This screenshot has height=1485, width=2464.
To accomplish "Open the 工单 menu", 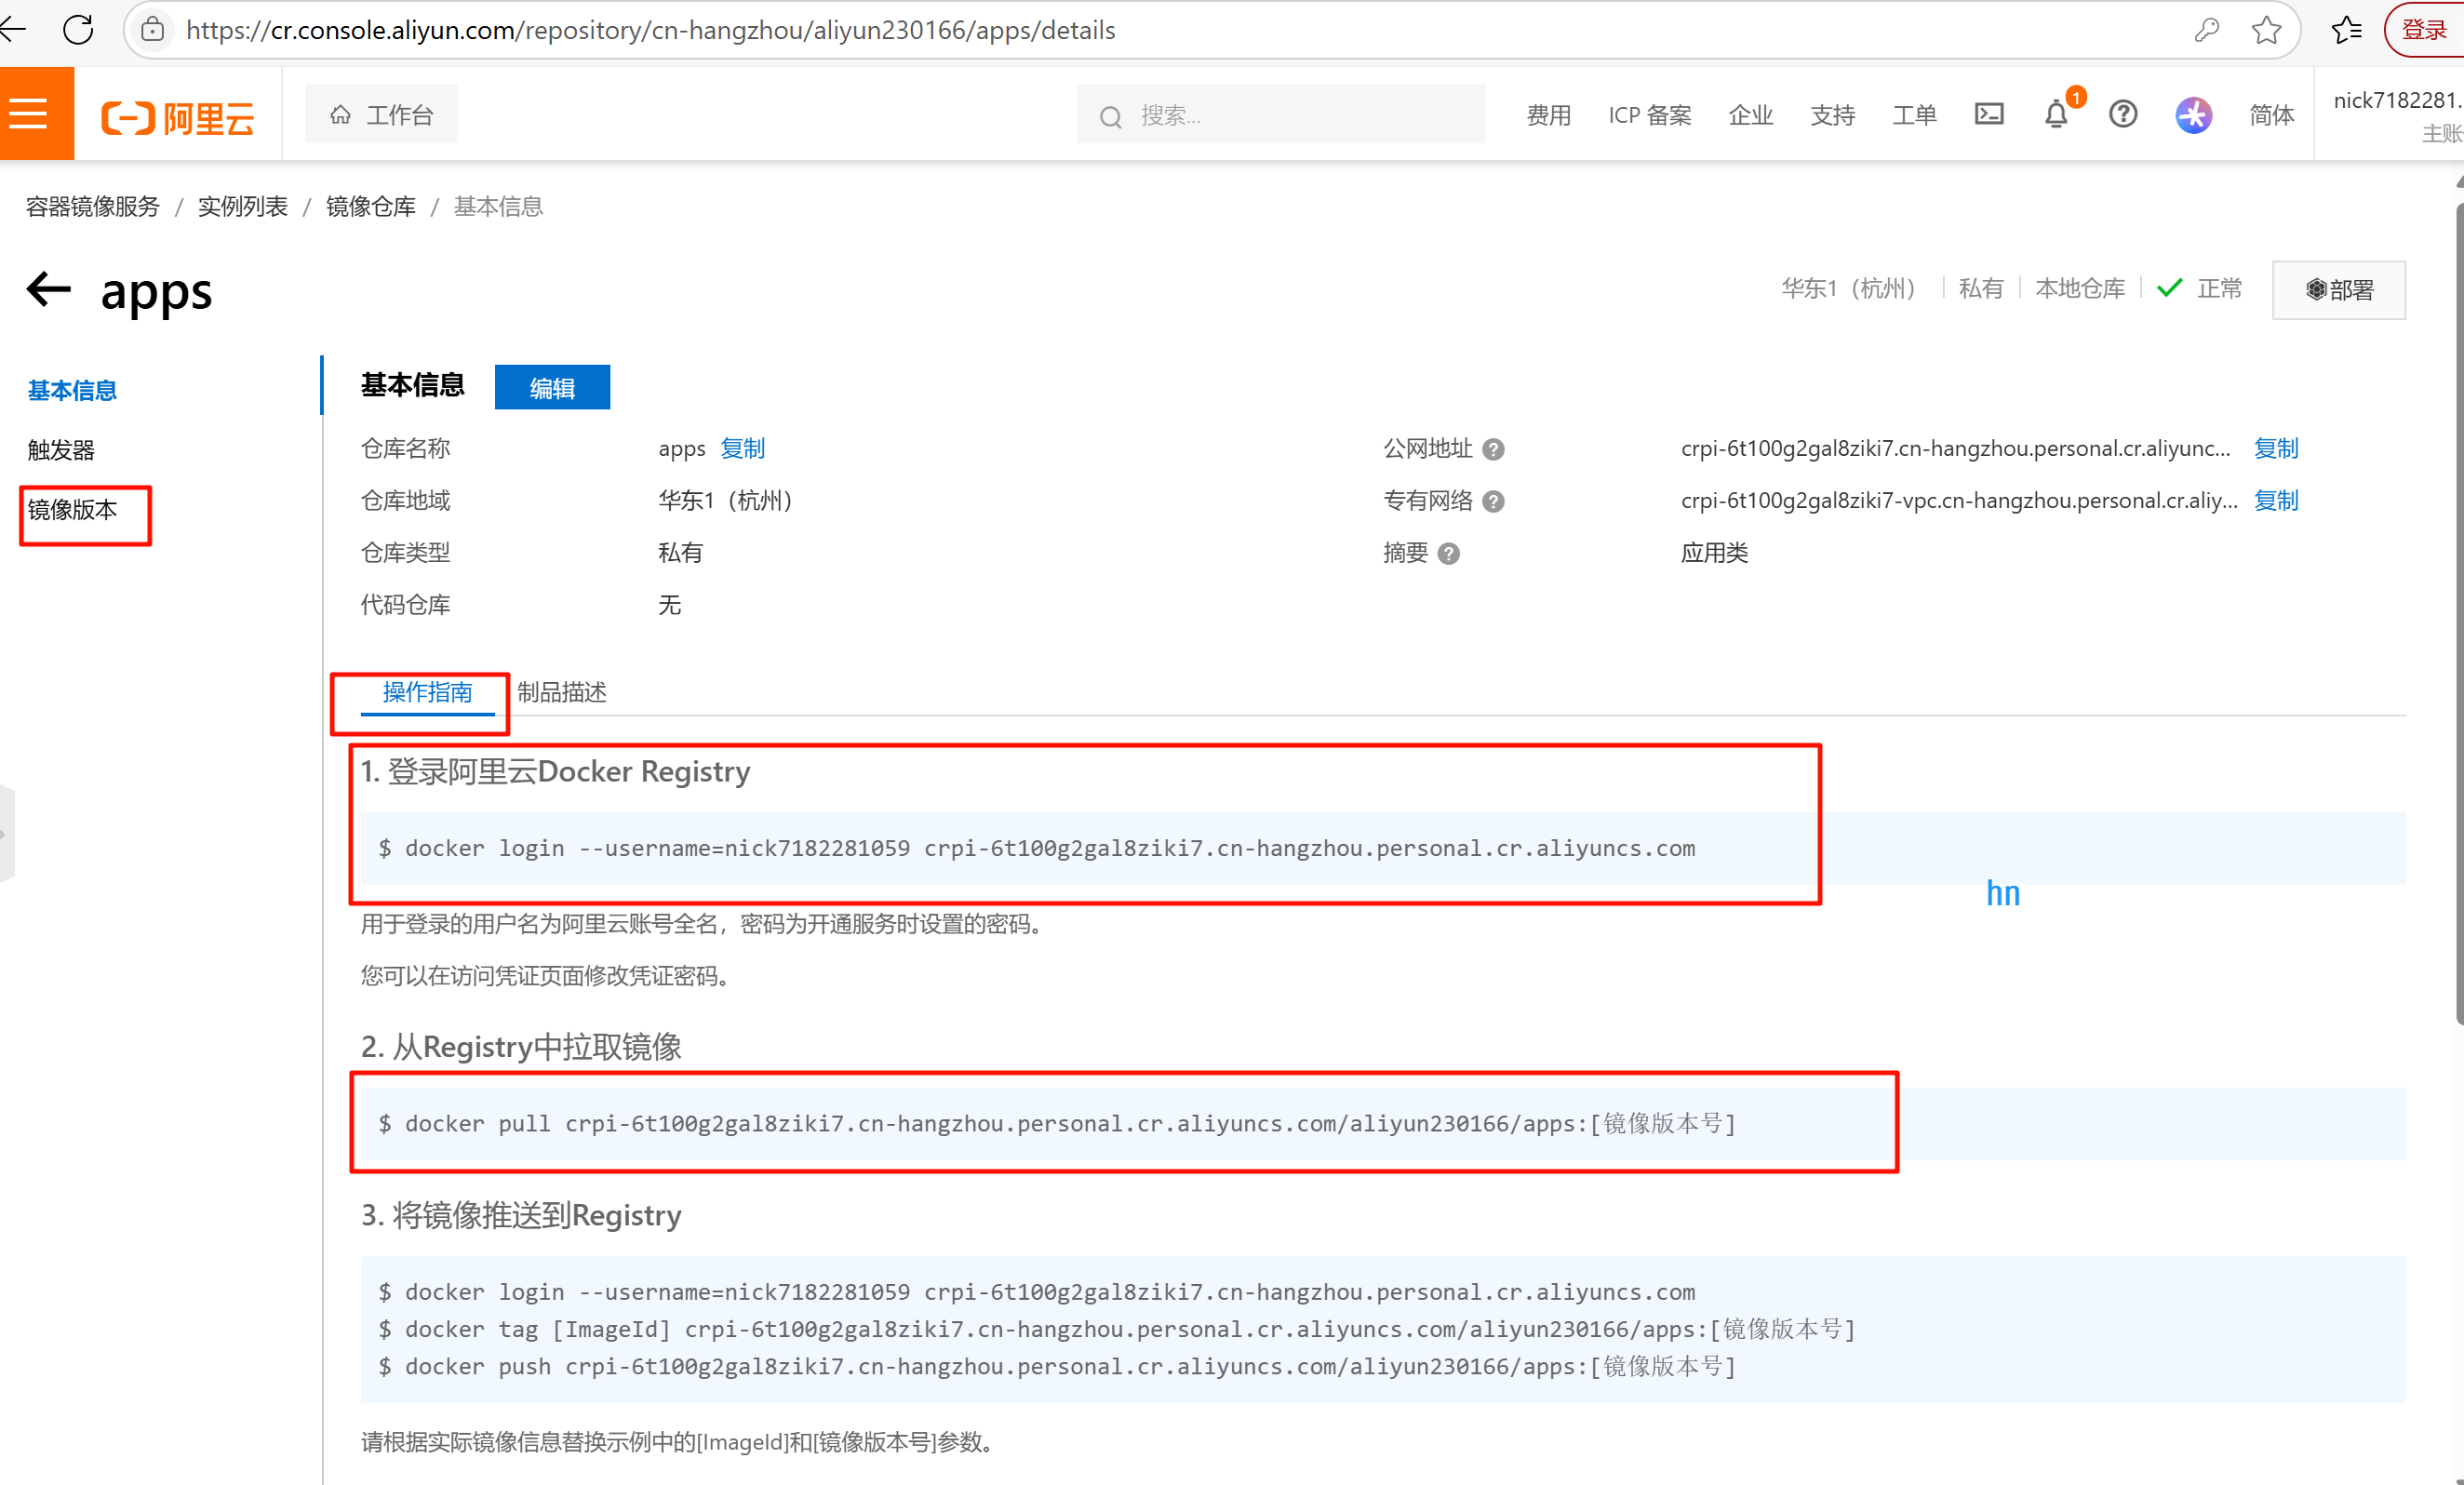I will tap(1914, 115).
